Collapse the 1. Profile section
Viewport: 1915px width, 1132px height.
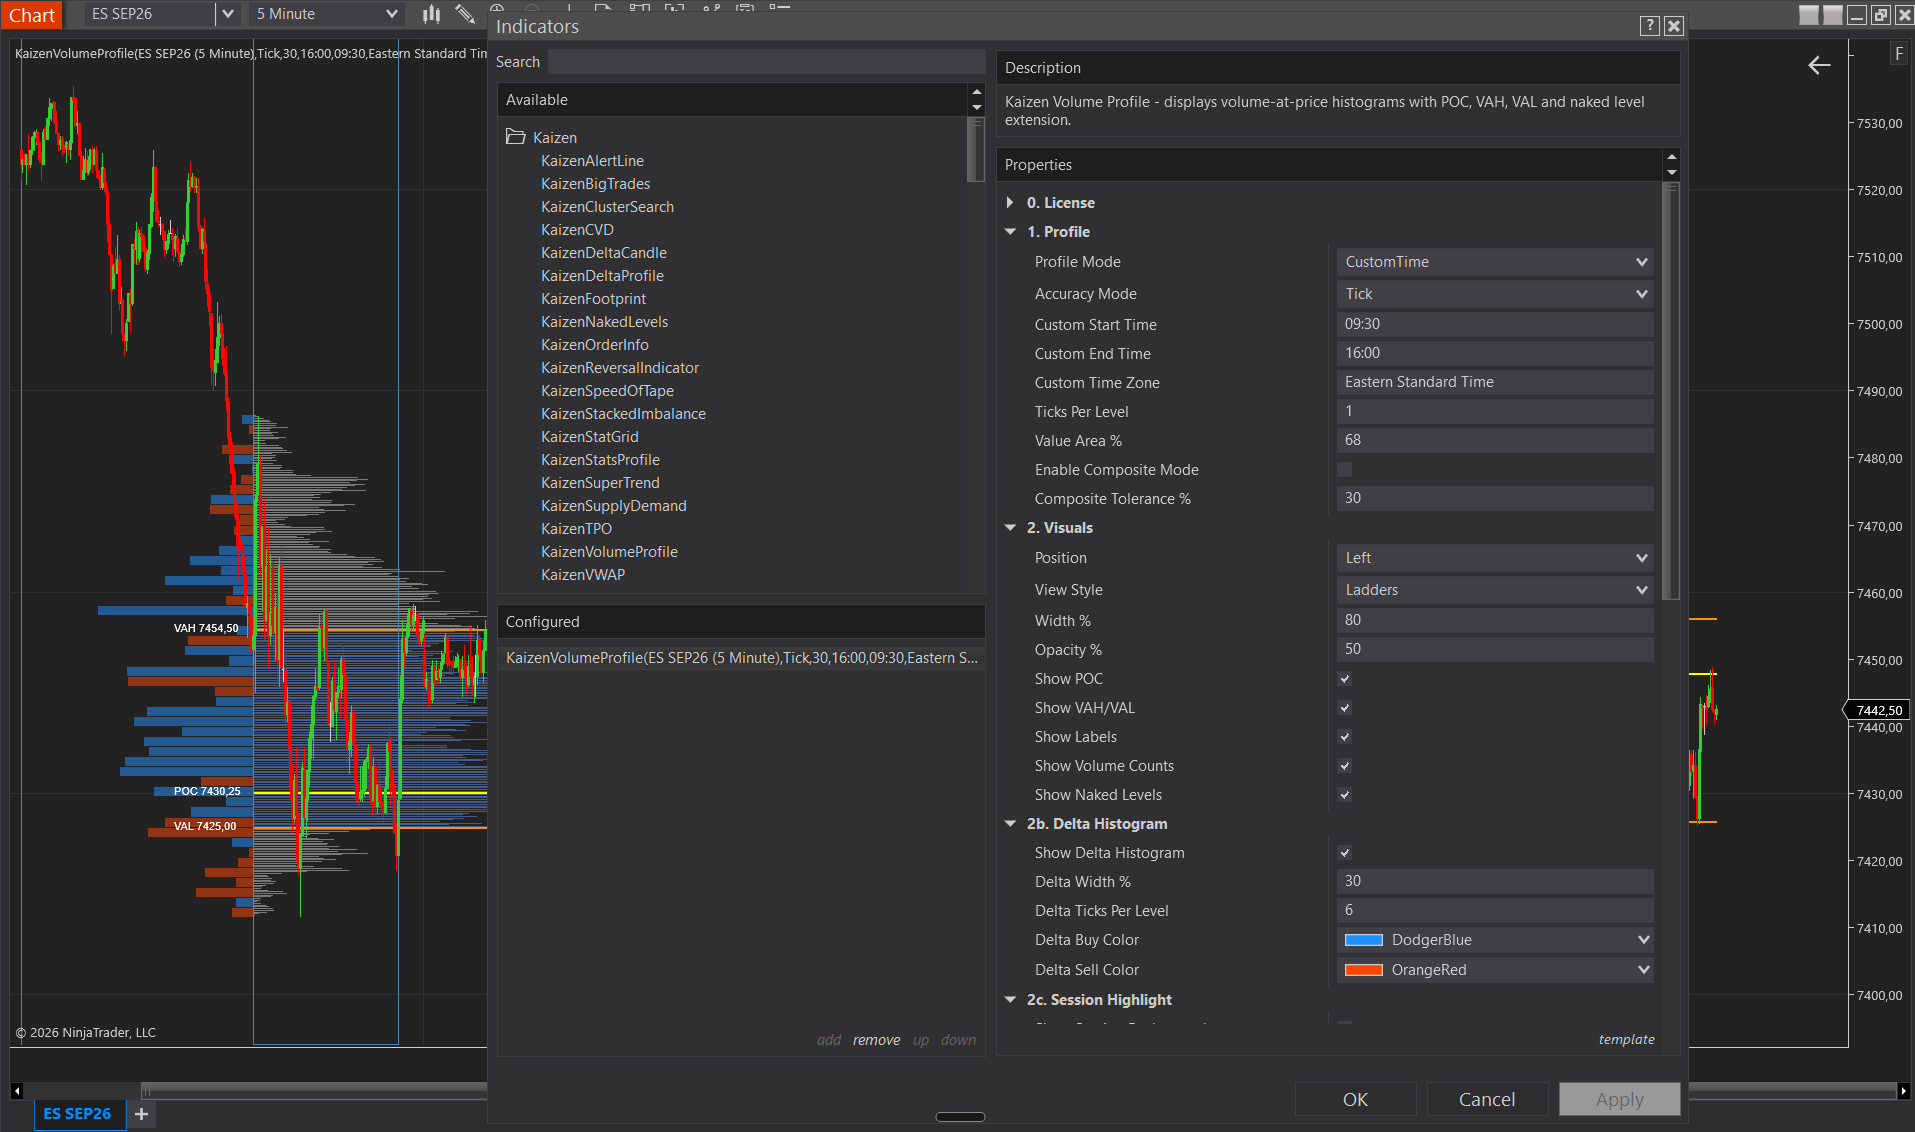pos(1010,232)
